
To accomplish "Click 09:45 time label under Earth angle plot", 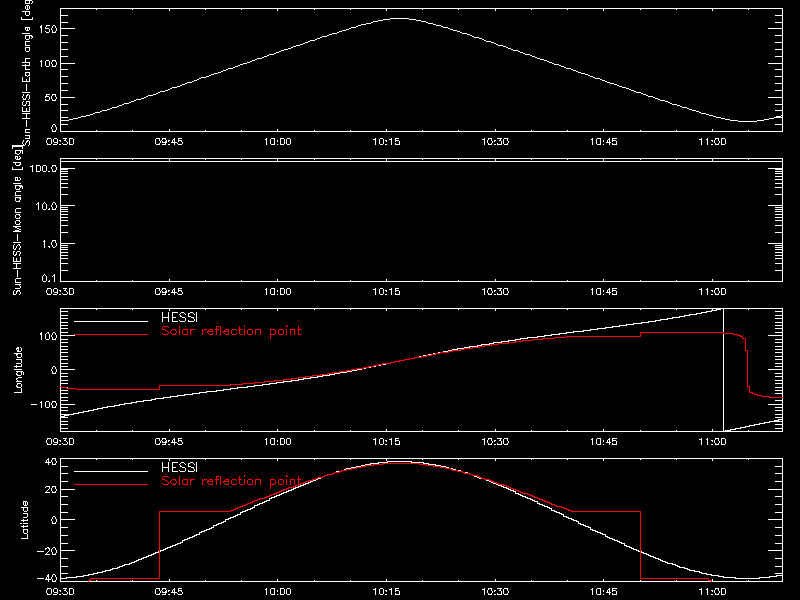I will (169, 141).
